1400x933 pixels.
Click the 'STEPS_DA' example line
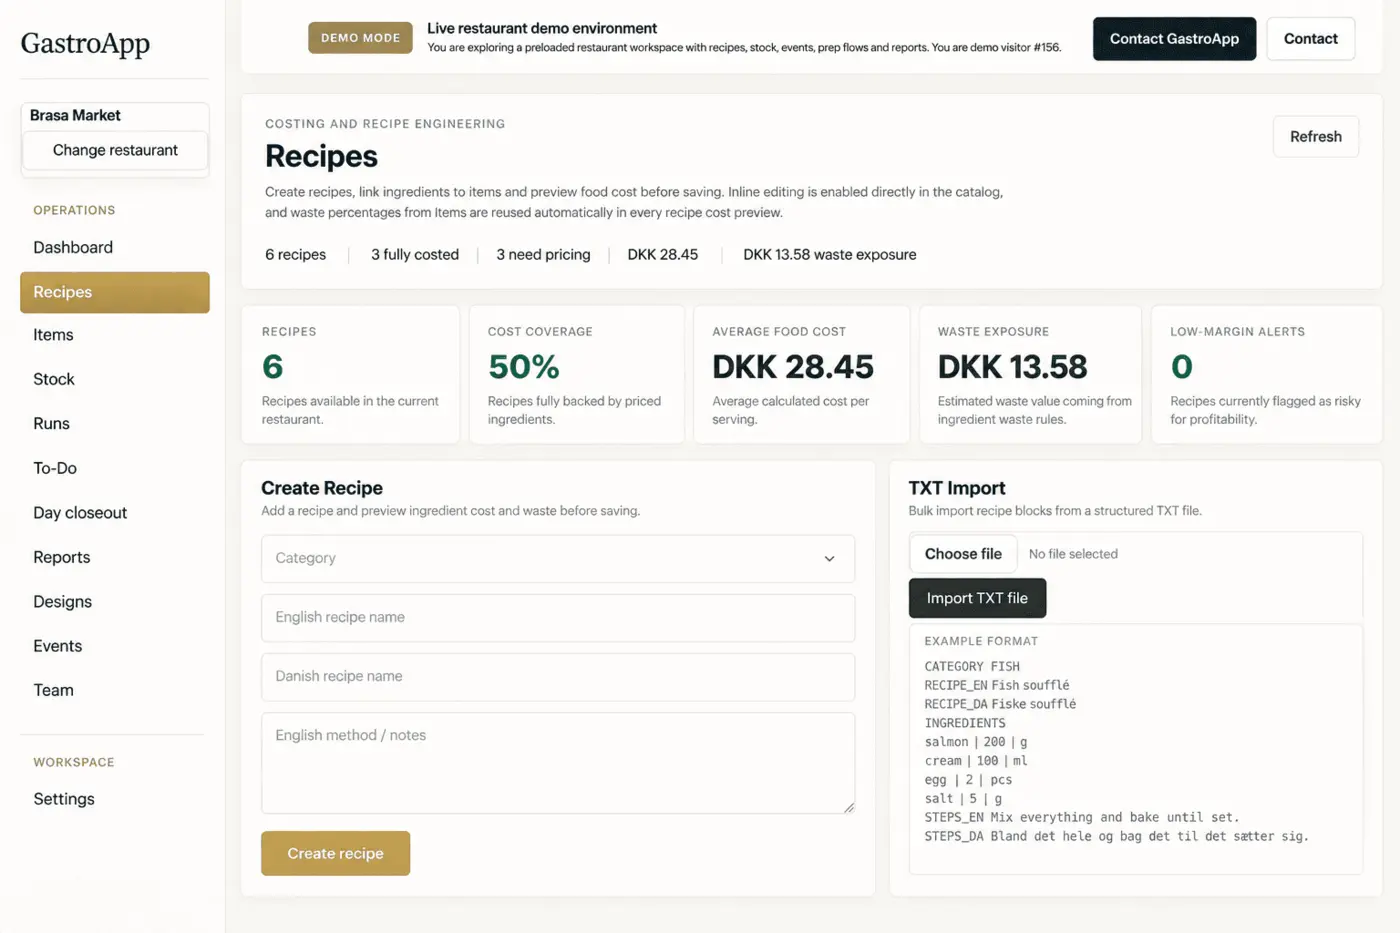pyautogui.click(x=1116, y=836)
